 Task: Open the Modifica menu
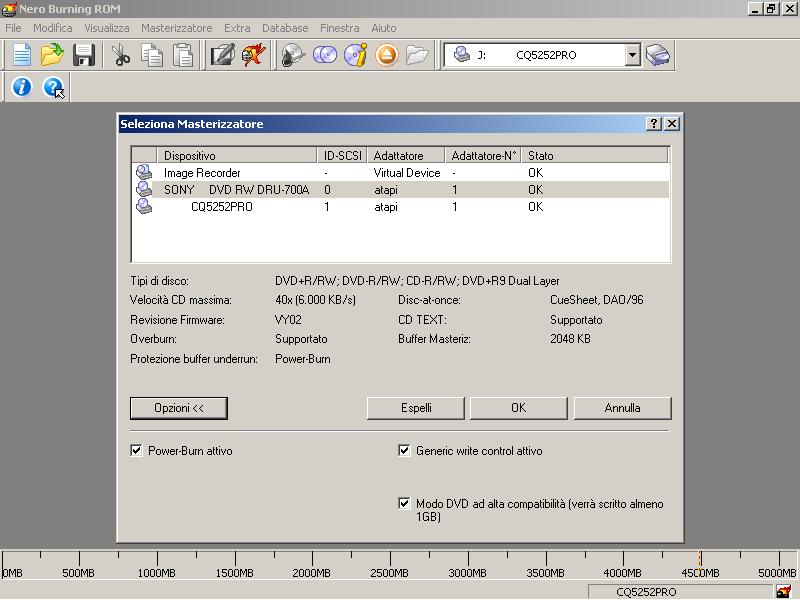53,28
